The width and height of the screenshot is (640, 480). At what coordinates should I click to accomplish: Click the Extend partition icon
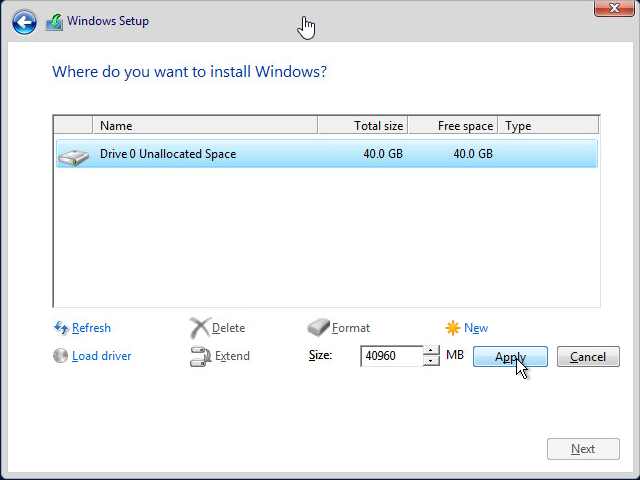[200, 356]
